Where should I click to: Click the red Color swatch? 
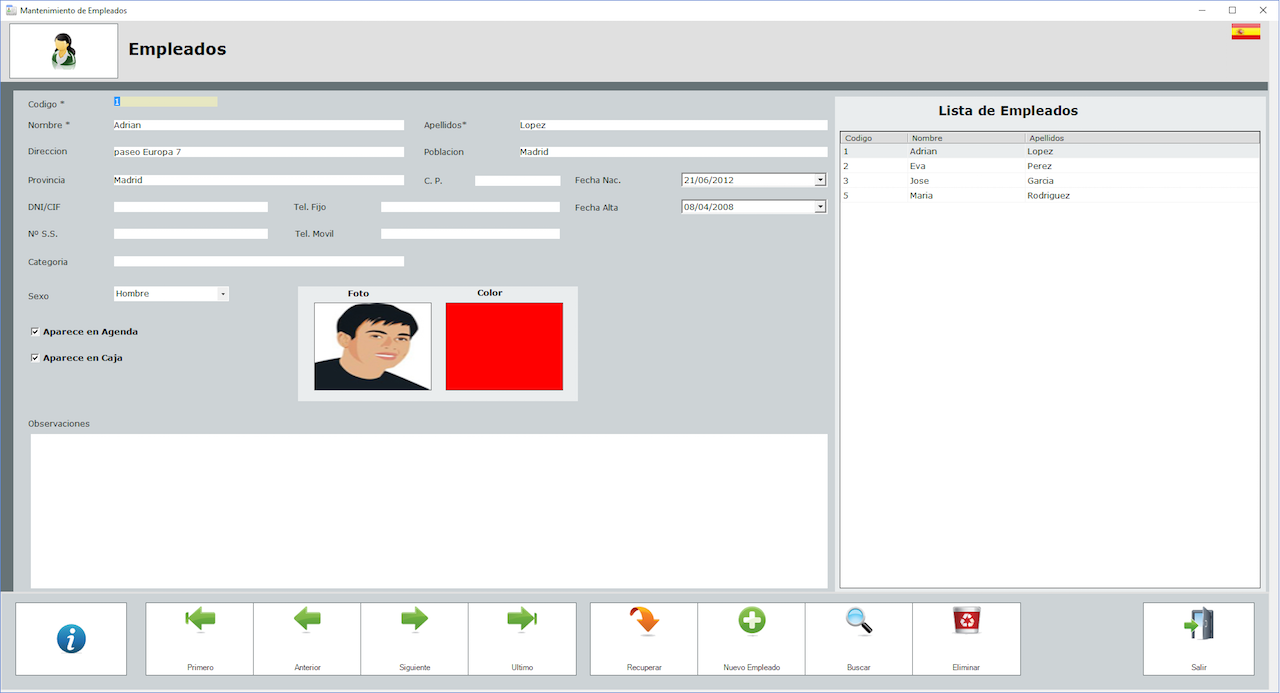pos(504,346)
